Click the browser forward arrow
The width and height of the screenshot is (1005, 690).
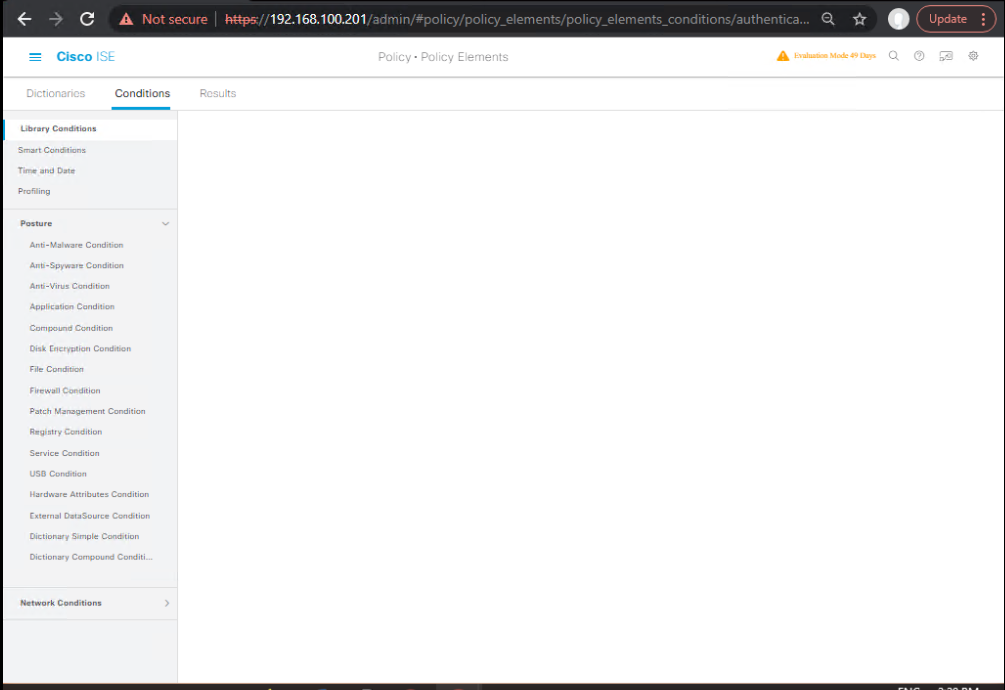pos(56,19)
